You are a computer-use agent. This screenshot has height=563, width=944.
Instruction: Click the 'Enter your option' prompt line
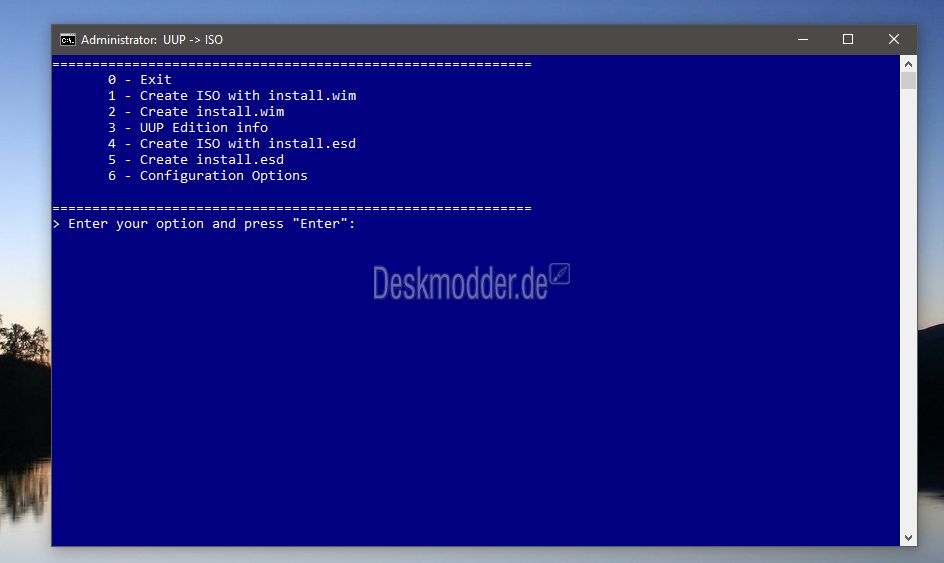pos(204,224)
